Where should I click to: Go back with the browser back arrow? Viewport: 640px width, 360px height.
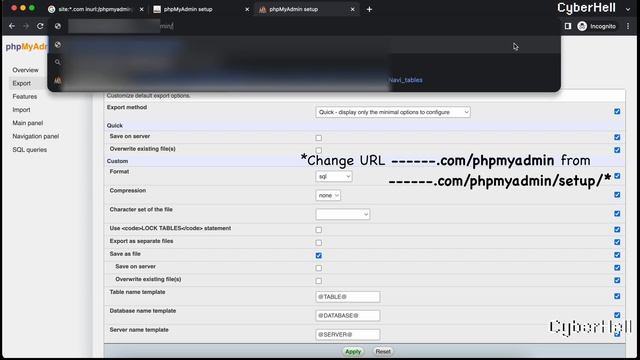(12, 26)
